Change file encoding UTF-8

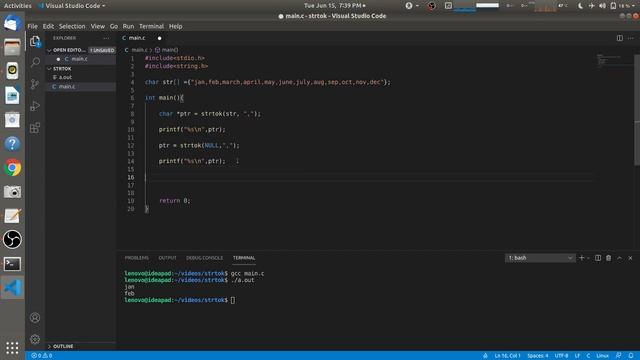tap(562, 356)
